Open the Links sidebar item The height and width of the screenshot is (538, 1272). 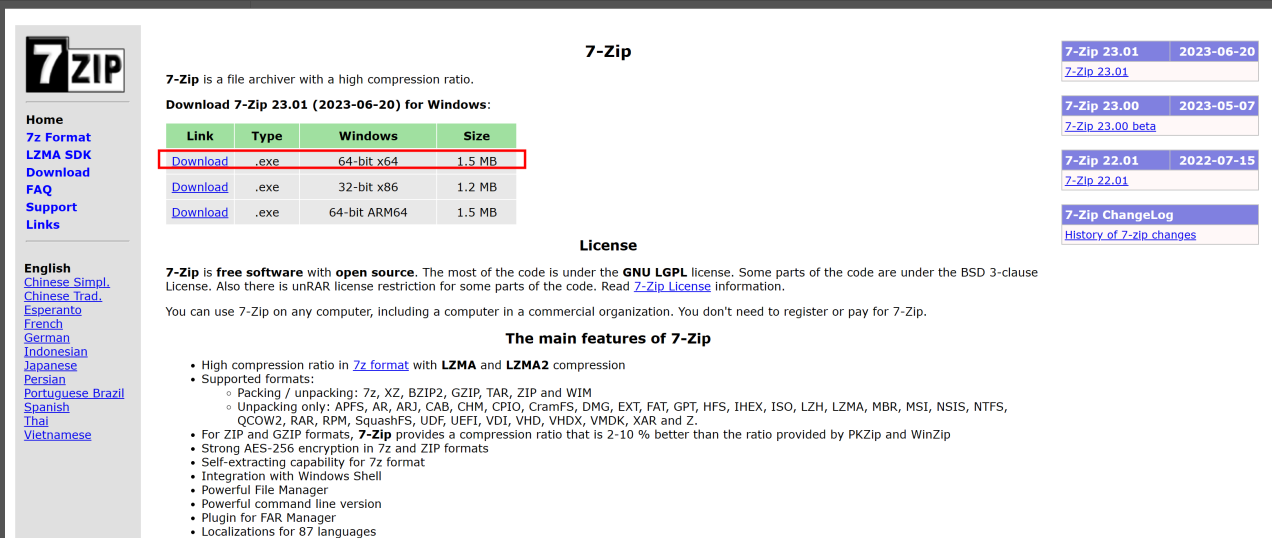coord(43,225)
